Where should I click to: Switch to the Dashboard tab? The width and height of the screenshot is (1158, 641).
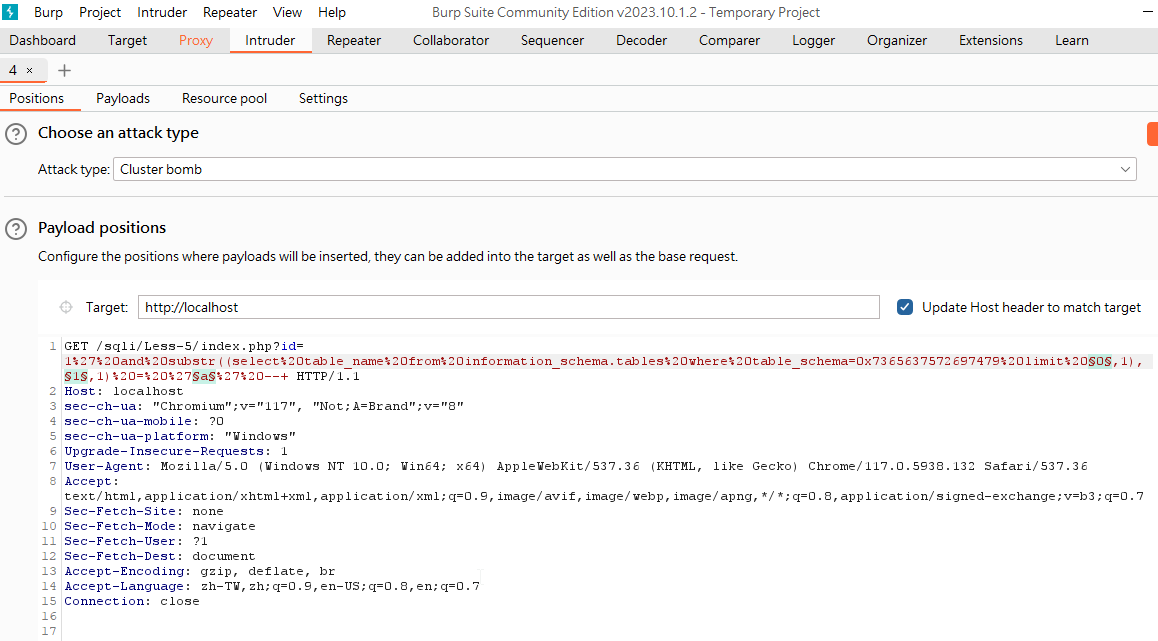[x=43, y=41]
